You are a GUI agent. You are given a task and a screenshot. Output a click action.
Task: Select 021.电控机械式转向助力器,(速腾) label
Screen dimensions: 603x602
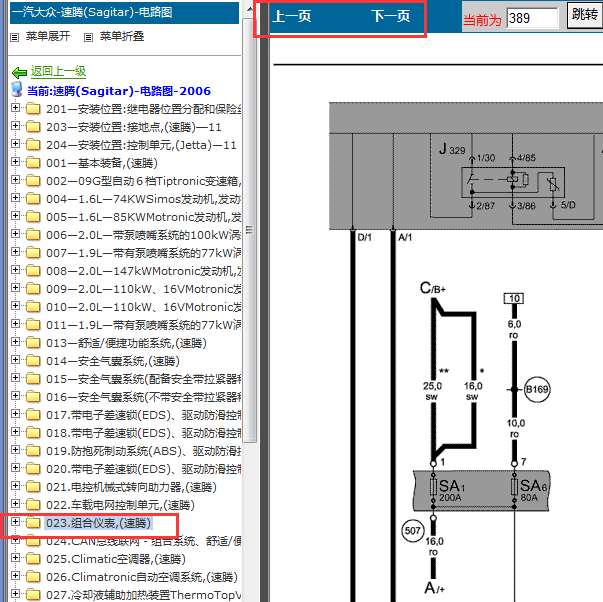pyautogui.click(x=132, y=487)
